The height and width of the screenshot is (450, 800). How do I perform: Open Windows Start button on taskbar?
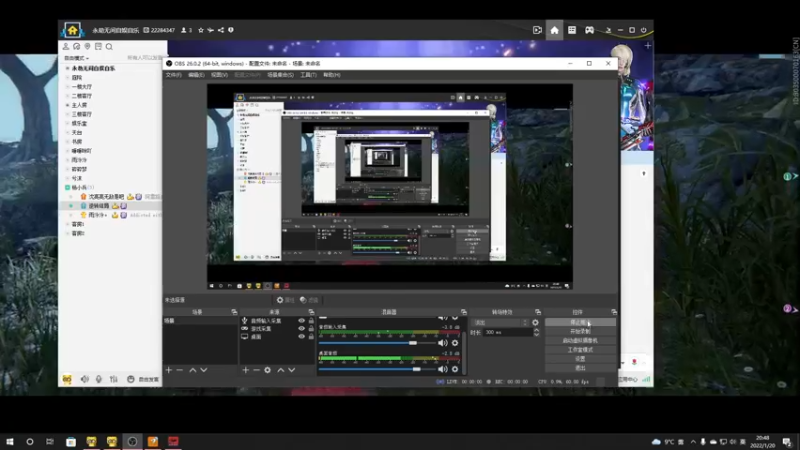click(x=10, y=442)
